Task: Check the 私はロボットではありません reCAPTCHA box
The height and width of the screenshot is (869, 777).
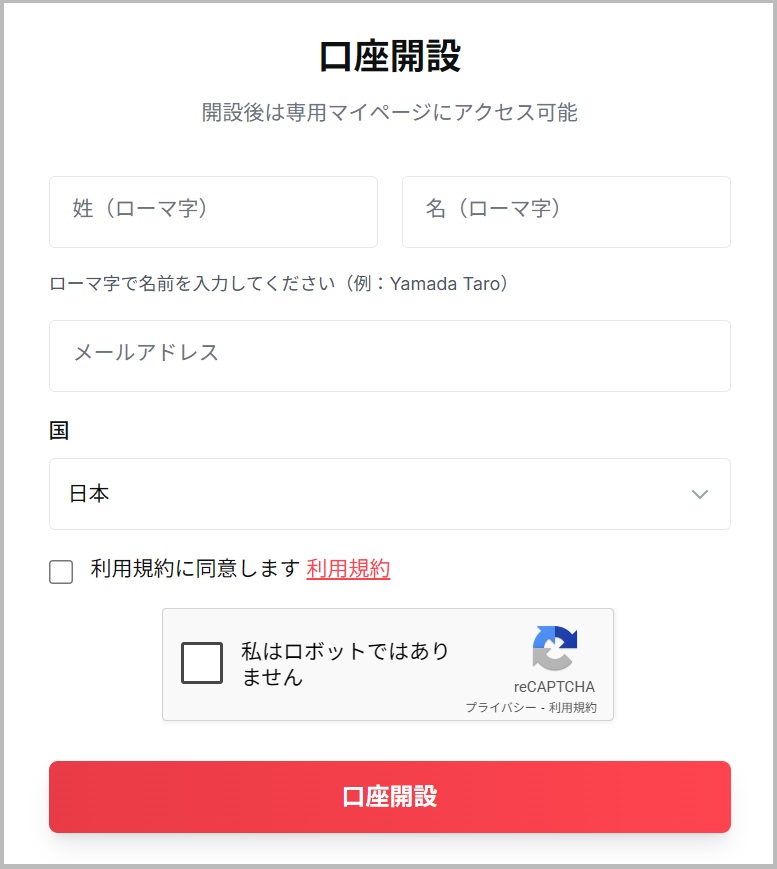Action: (x=202, y=663)
